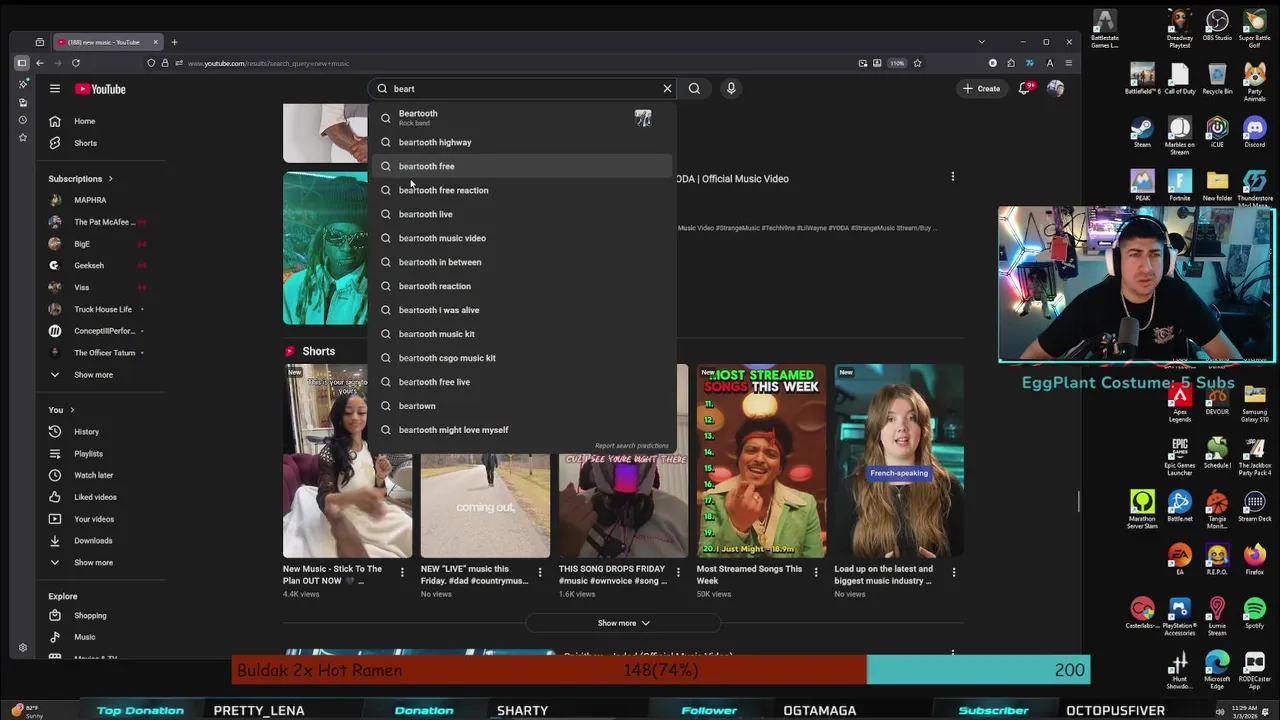The height and width of the screenshot is (720, 1280).
Task: Open Battle.net desktop shortcut
Action: point(1180,506)
